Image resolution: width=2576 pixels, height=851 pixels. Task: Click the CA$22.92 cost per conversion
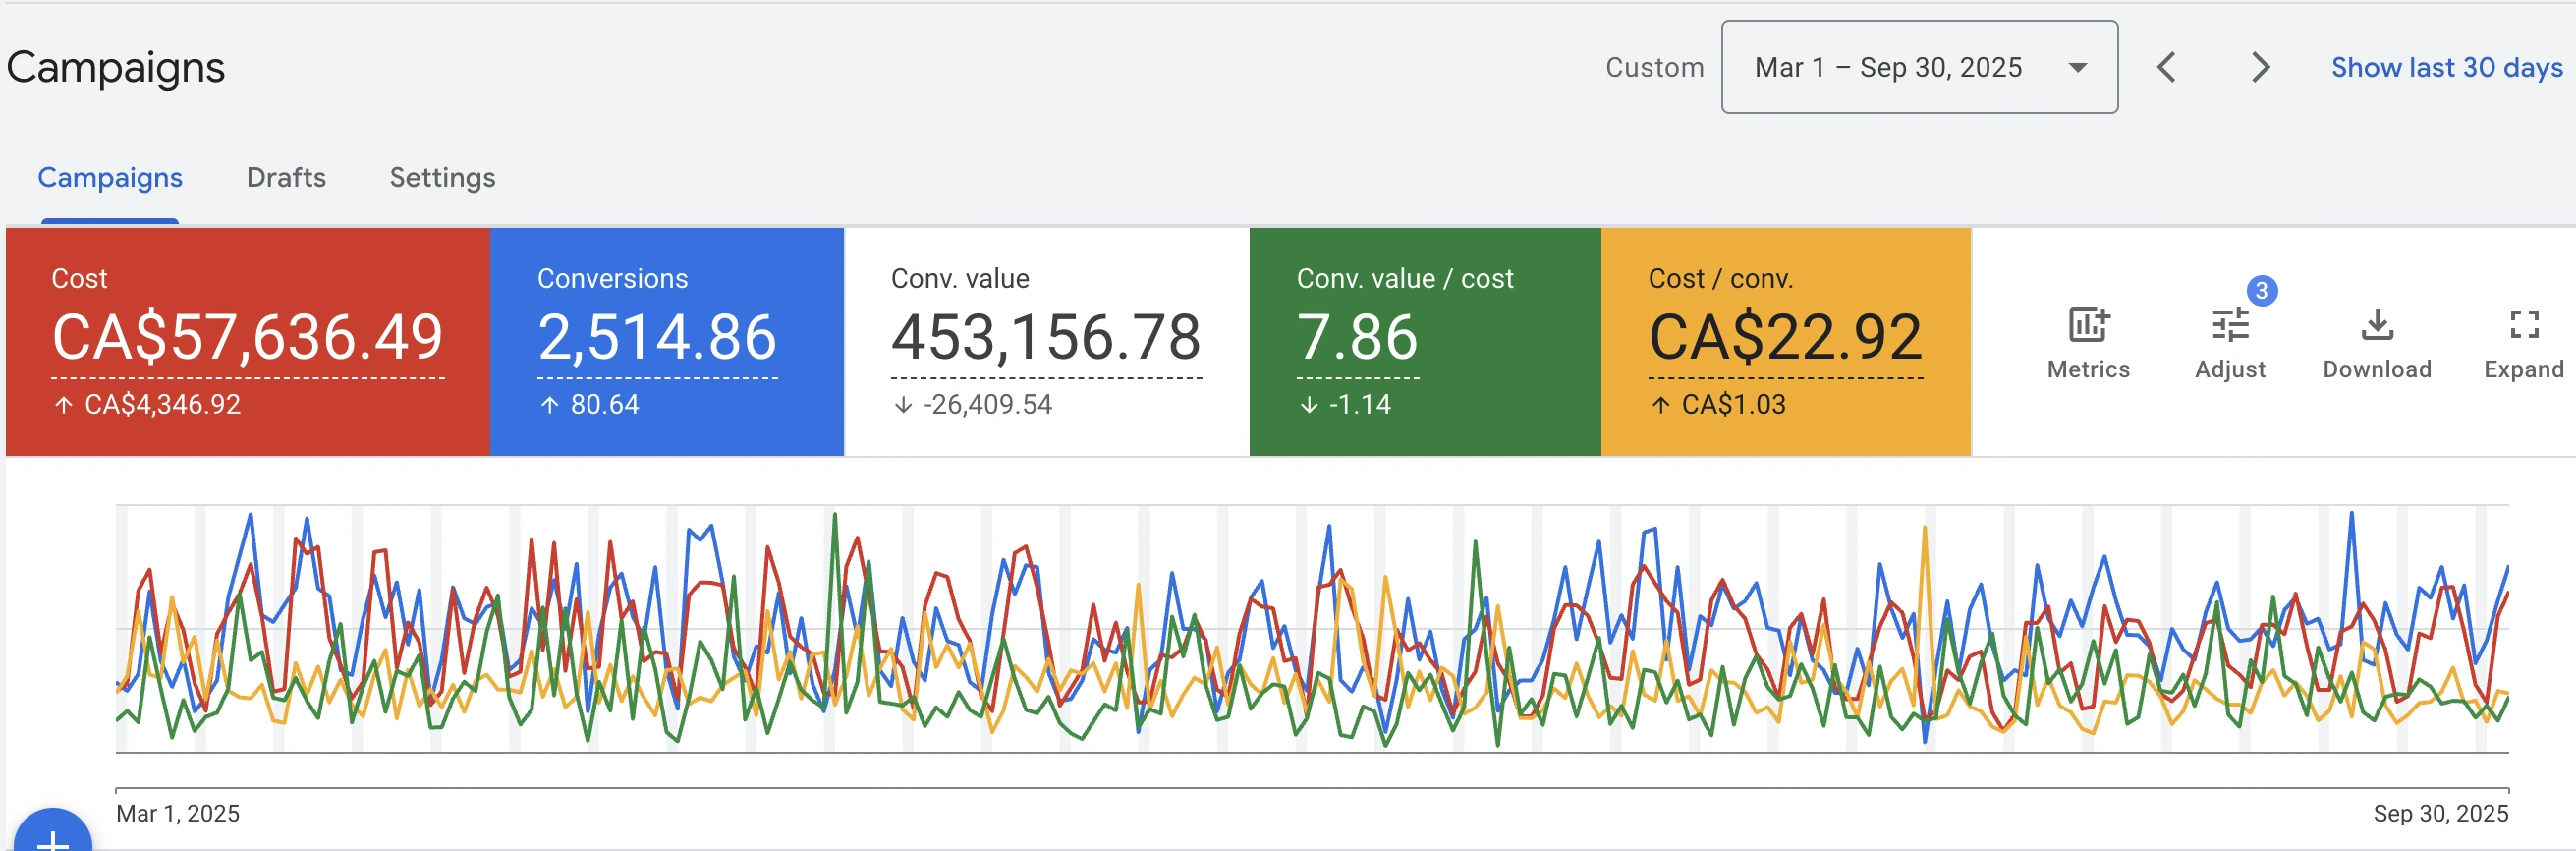(1785, 337)
